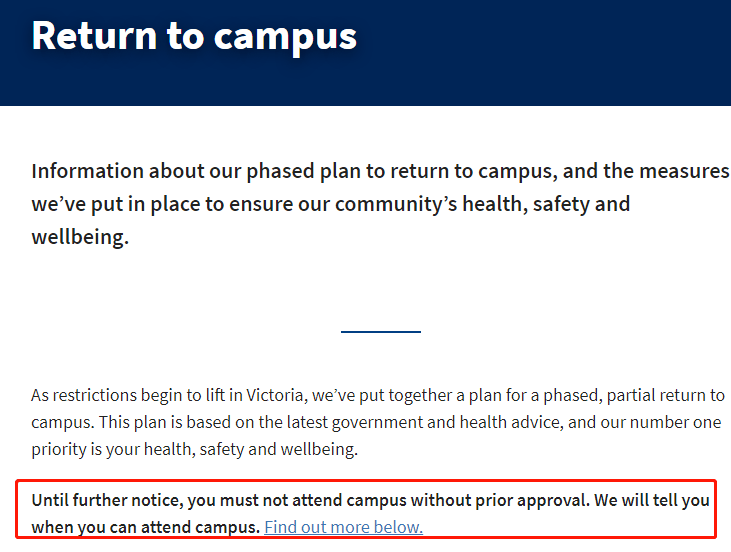Click the phrase 'and the measures' in the intro
Image resolution: width=731 pixels, height=552 pixels.
(x=646, y=171)
